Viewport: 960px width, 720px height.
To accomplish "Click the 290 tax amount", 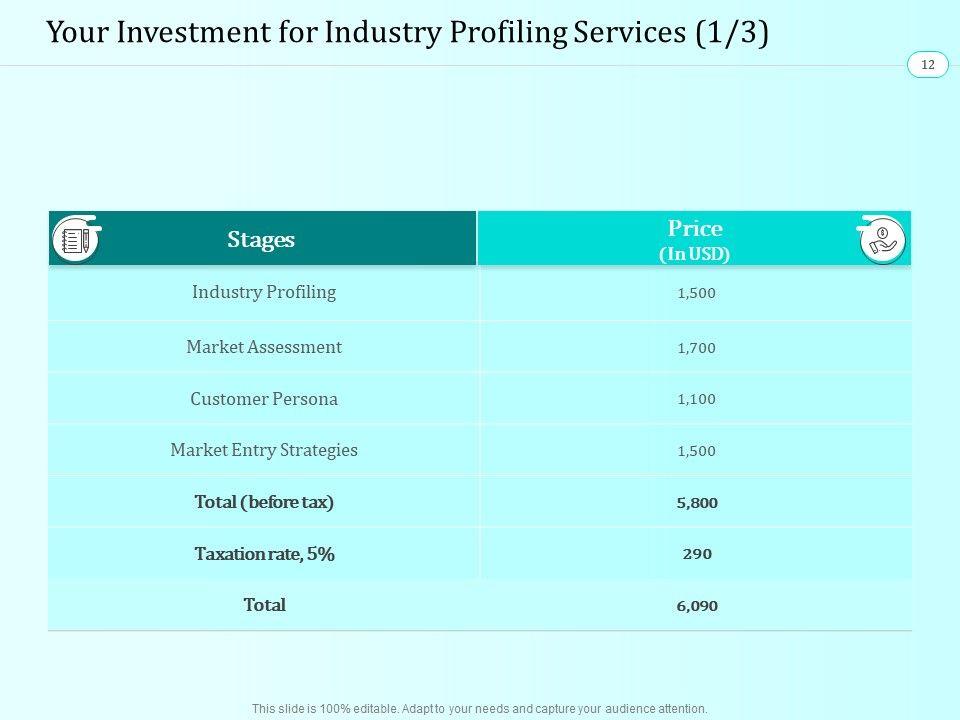I will 696,553.
